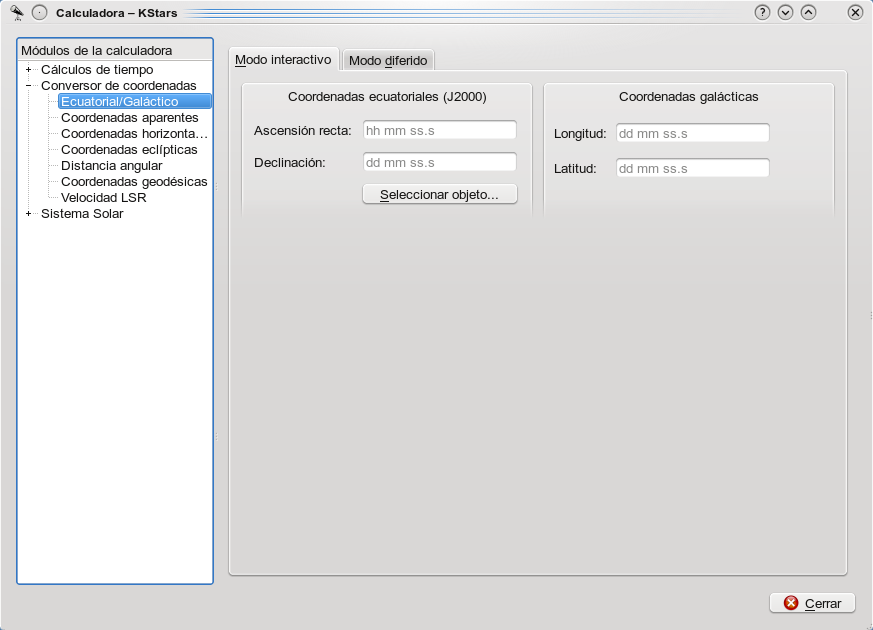Click the galactic Longitud input field
This screenshot has height=630, width=873.
coord(692,133)
